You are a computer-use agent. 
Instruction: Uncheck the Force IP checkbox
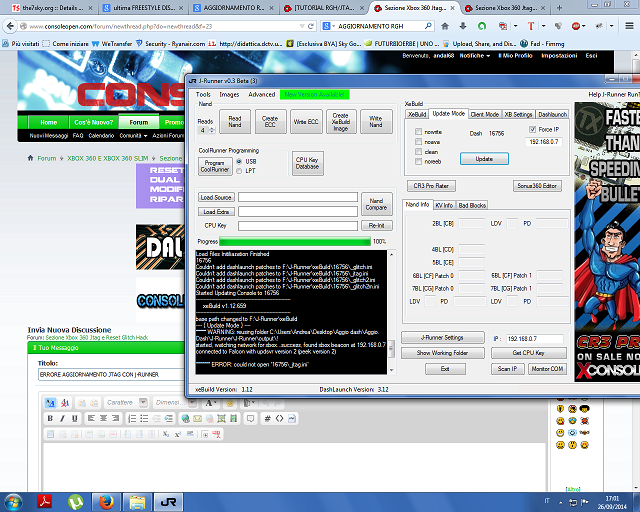click(x=532, y=129)
